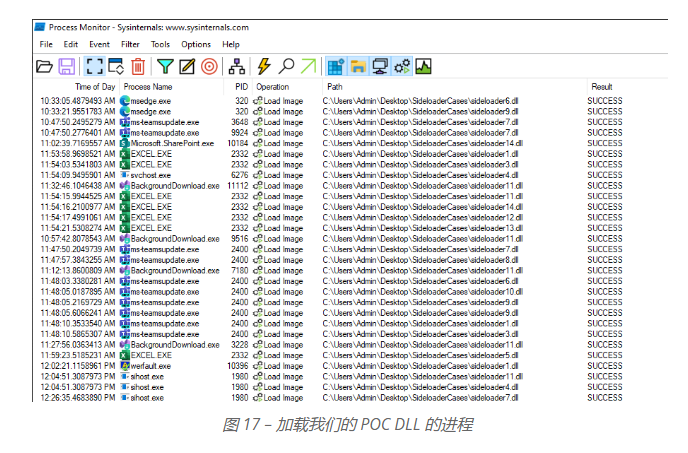Toggle the Capture events icon

click(x=94, y=67)
